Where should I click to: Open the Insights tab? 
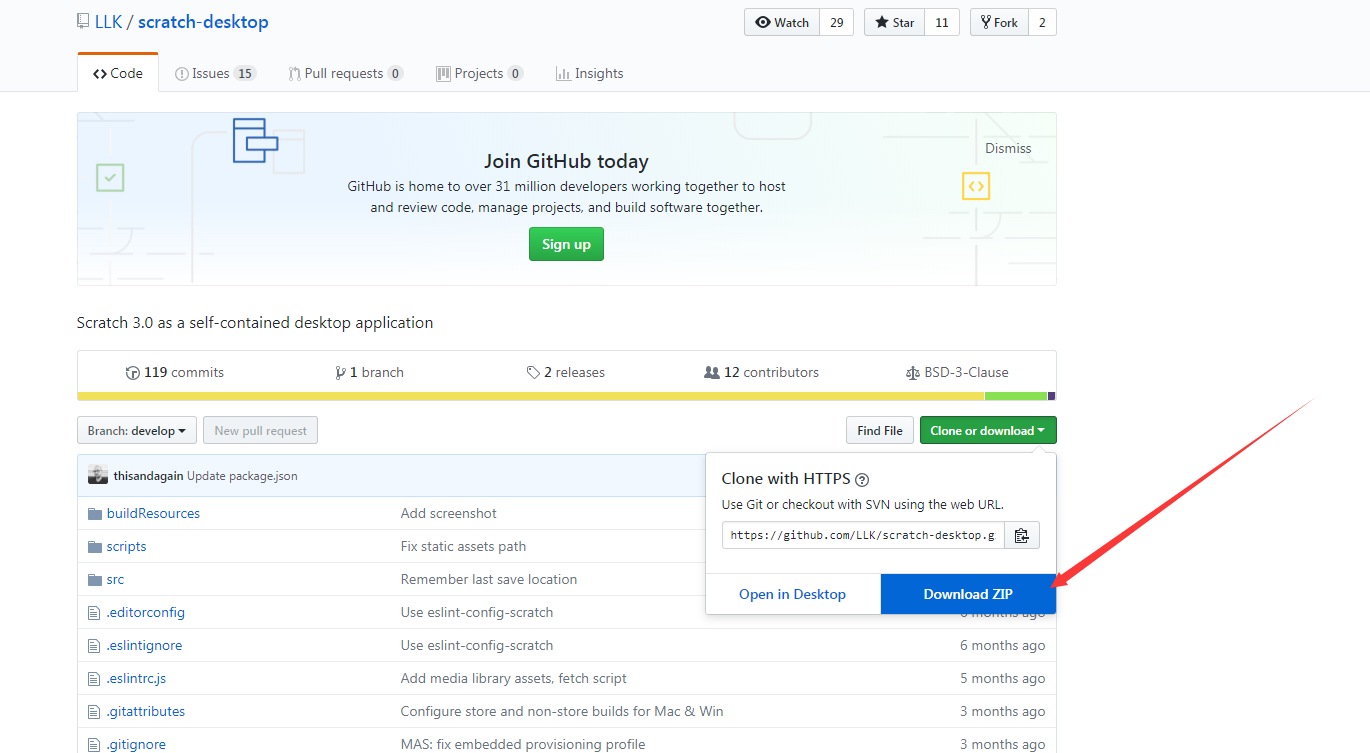coord(590,73)
